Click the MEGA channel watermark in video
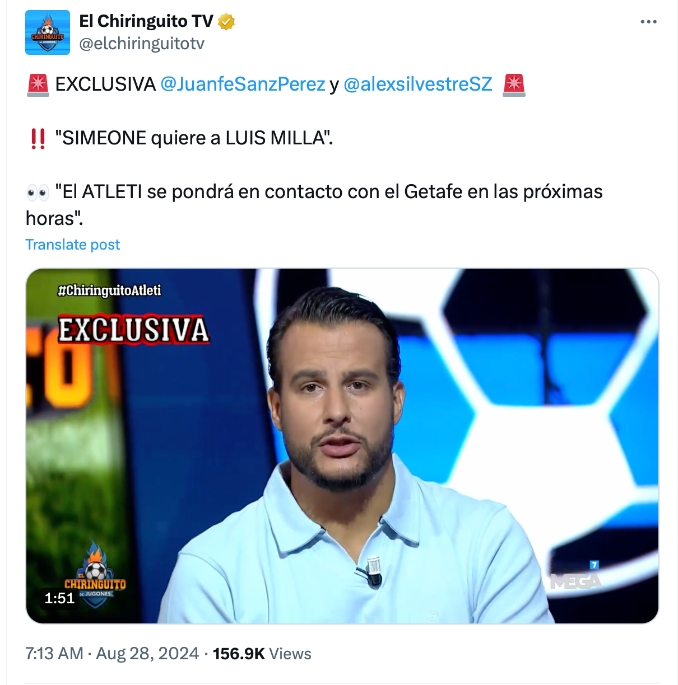Screen dimensions: 678x685 pos(575,575)
